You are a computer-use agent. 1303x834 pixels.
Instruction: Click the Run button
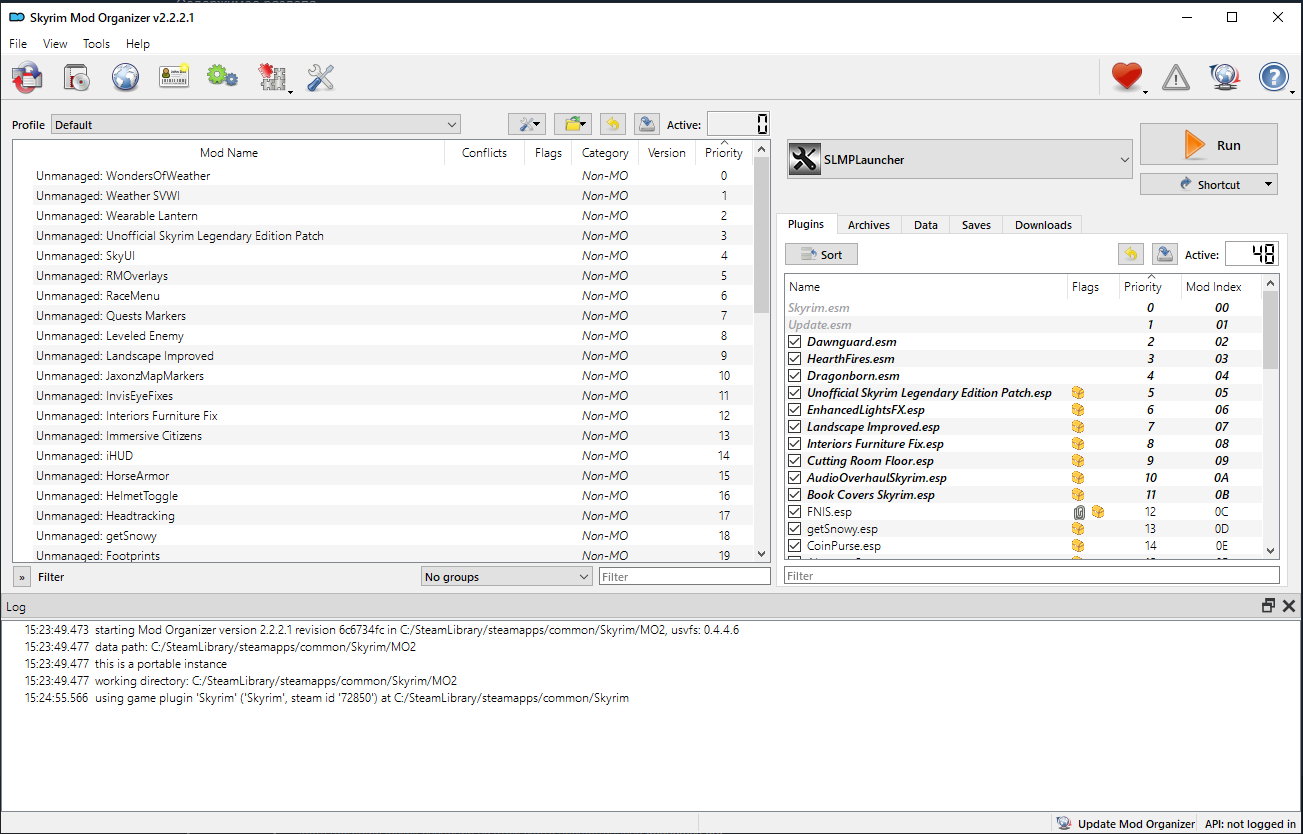coord(1209,144)
